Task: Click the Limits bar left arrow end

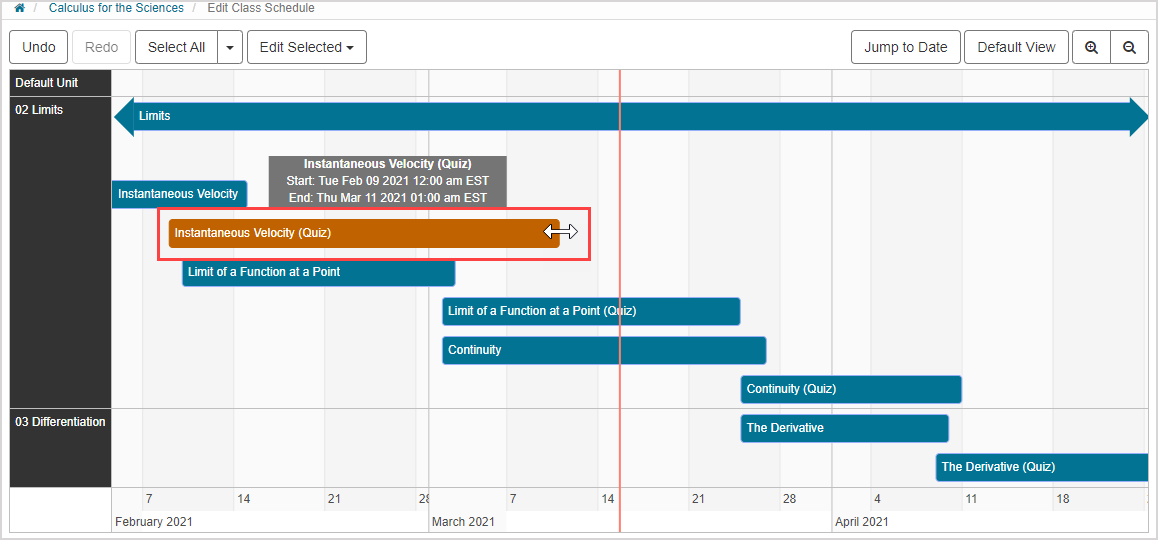Action: pos(124,116)
